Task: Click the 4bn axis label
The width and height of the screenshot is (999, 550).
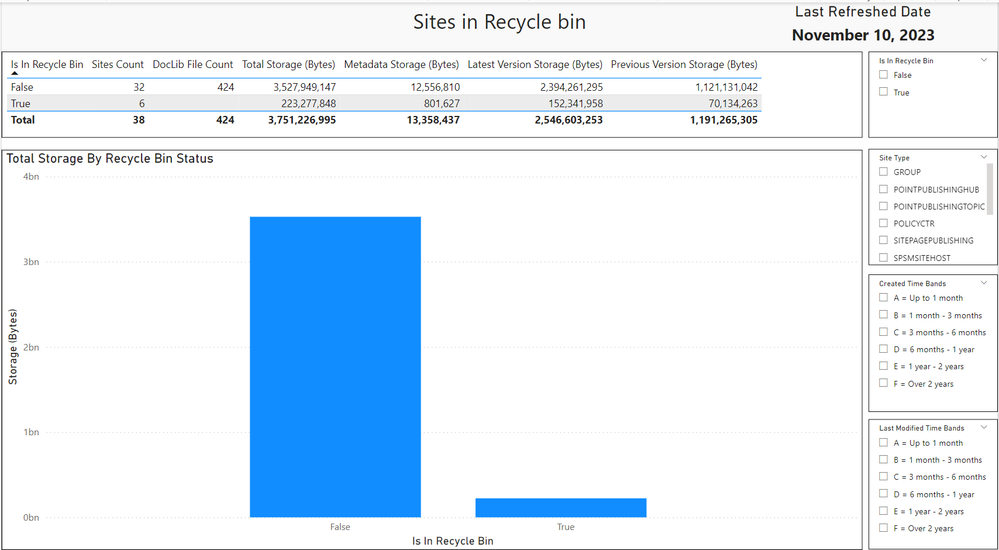Action: pos(31,177)
